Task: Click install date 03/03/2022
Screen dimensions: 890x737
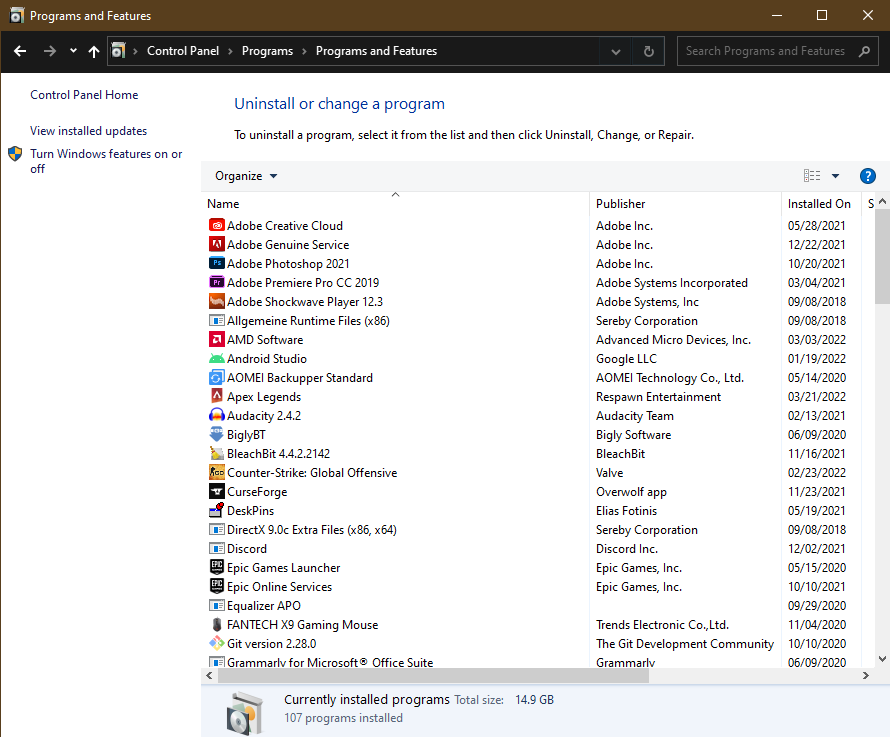Action: tap(817, 340)
